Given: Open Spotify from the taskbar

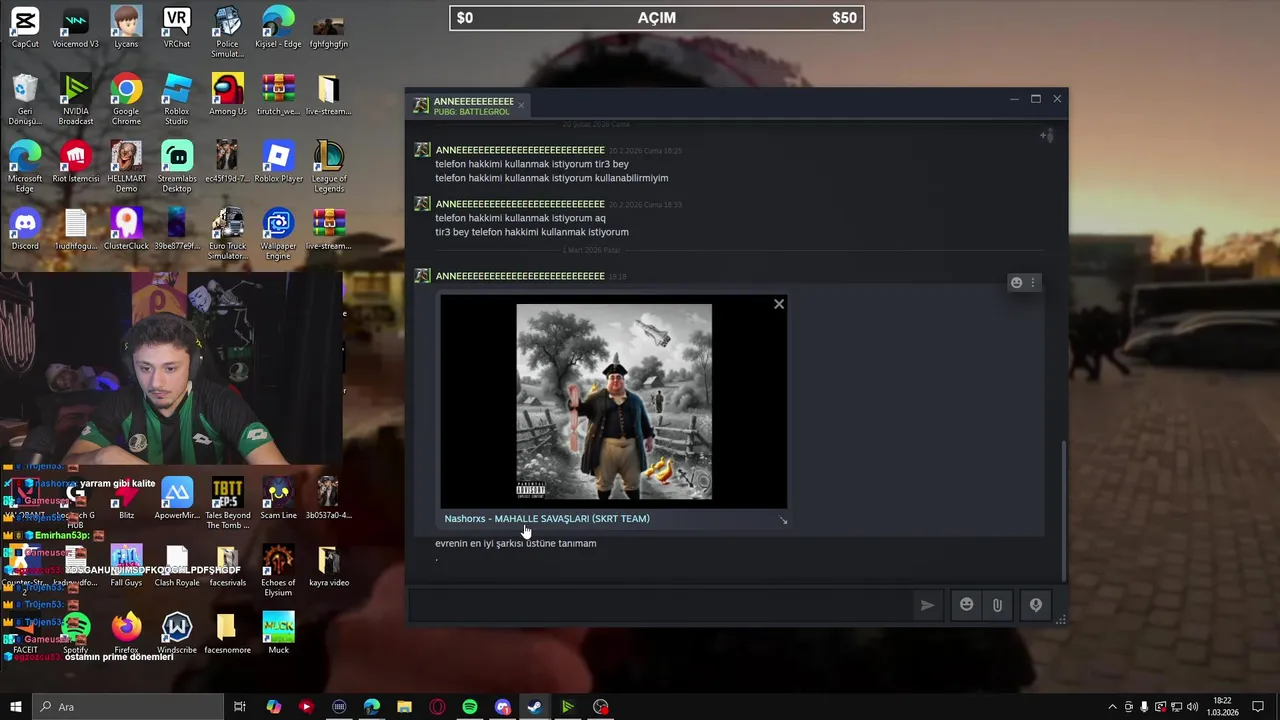Looking at the screenshot, I should click(470, 707).
